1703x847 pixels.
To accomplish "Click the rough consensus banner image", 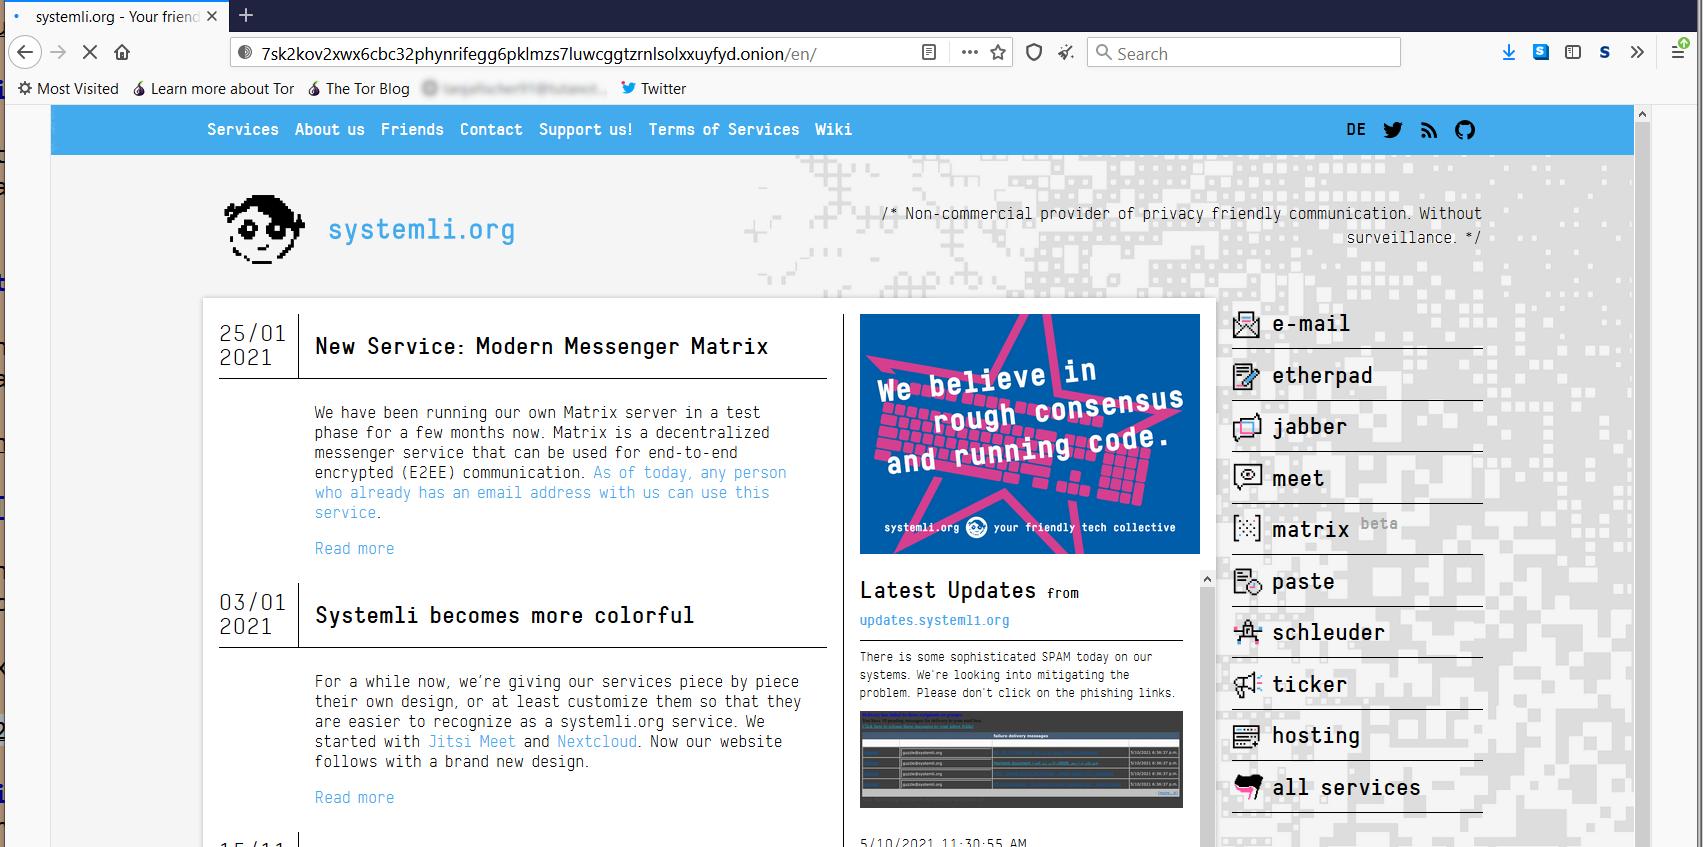I will [1030, 434].
